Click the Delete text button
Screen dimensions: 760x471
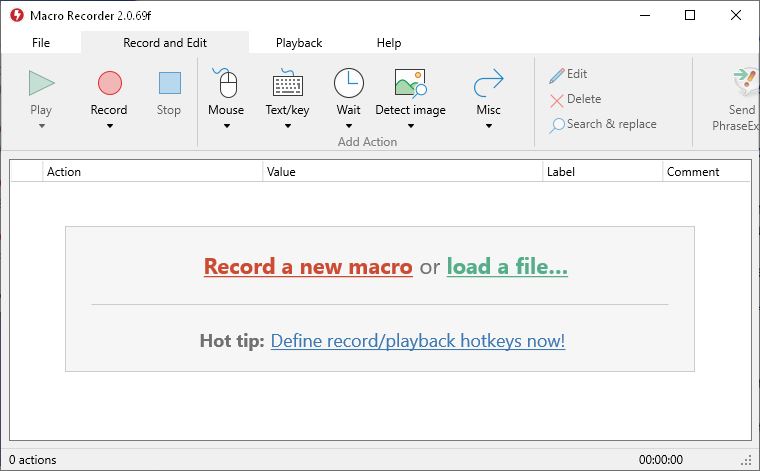coord(584,99)
